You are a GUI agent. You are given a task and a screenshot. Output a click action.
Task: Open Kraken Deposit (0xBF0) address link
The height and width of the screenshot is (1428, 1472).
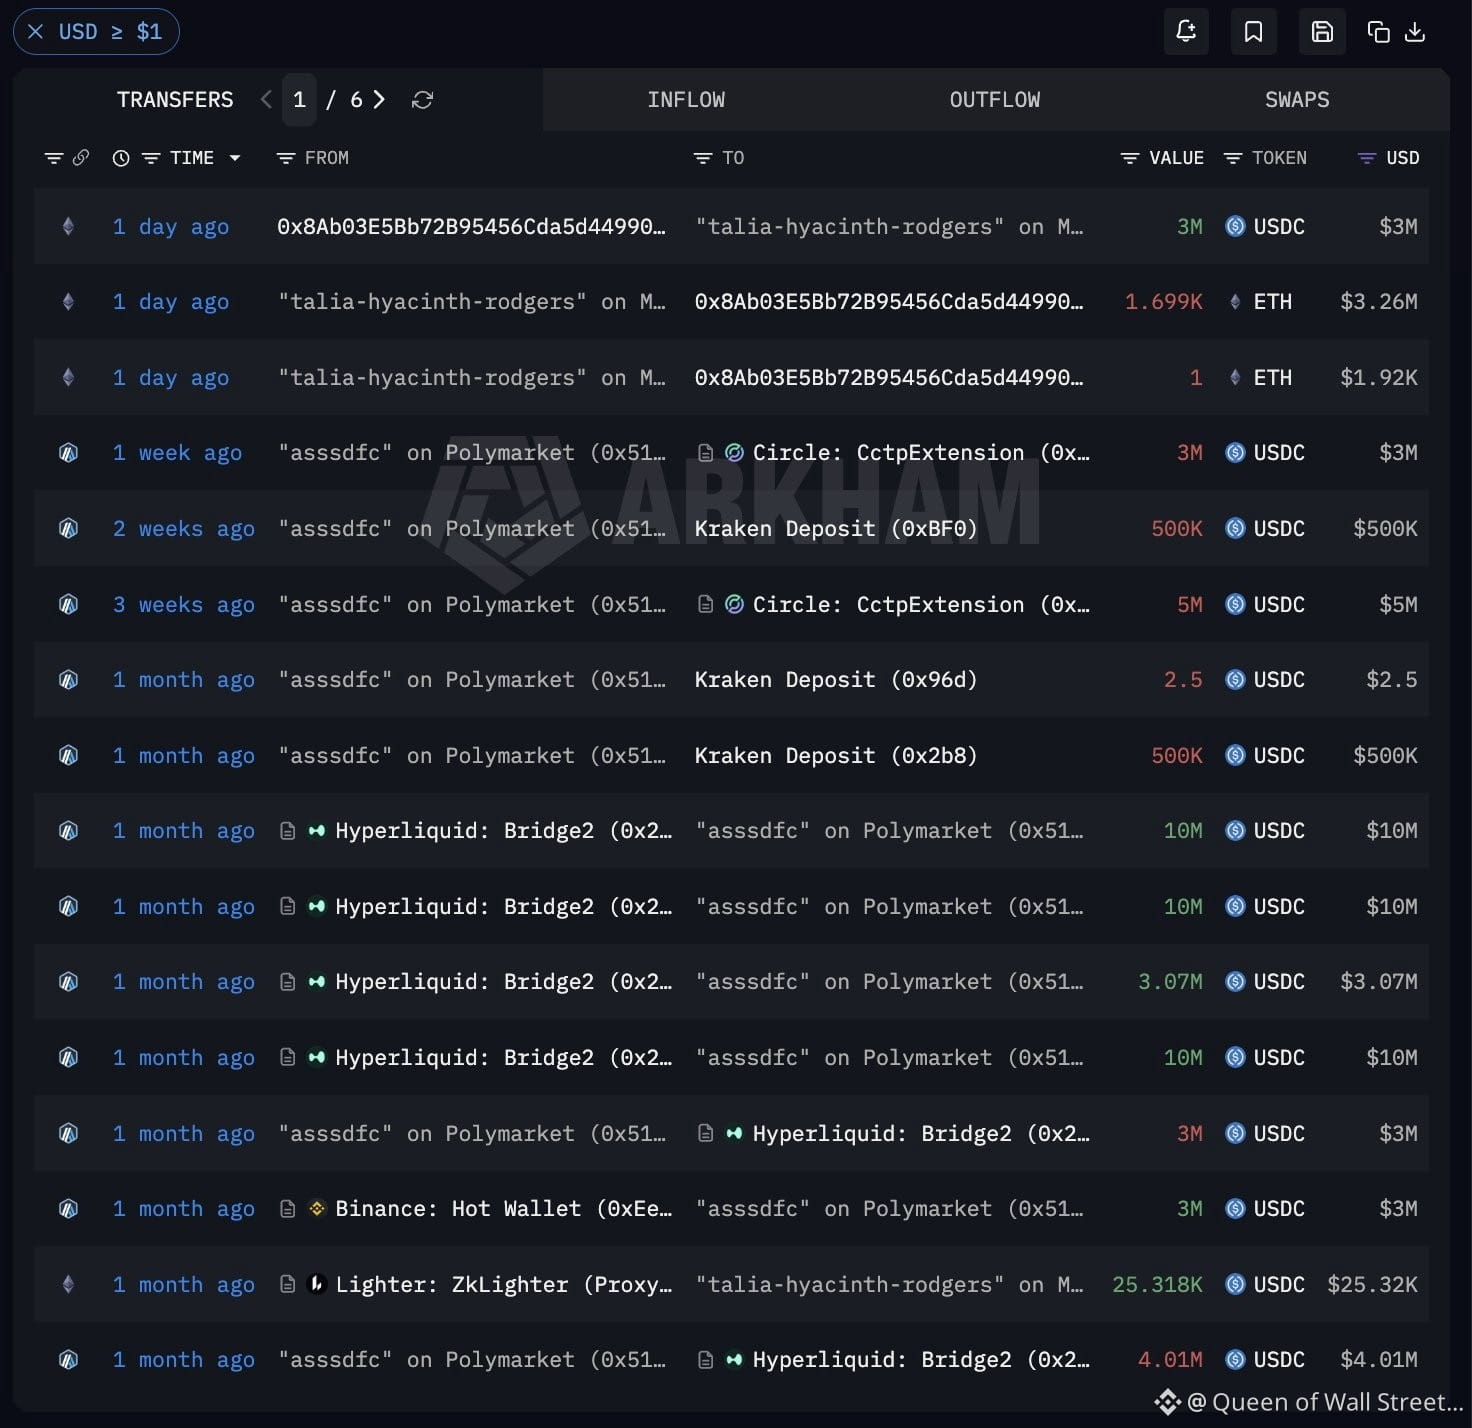tap(836, 528)
